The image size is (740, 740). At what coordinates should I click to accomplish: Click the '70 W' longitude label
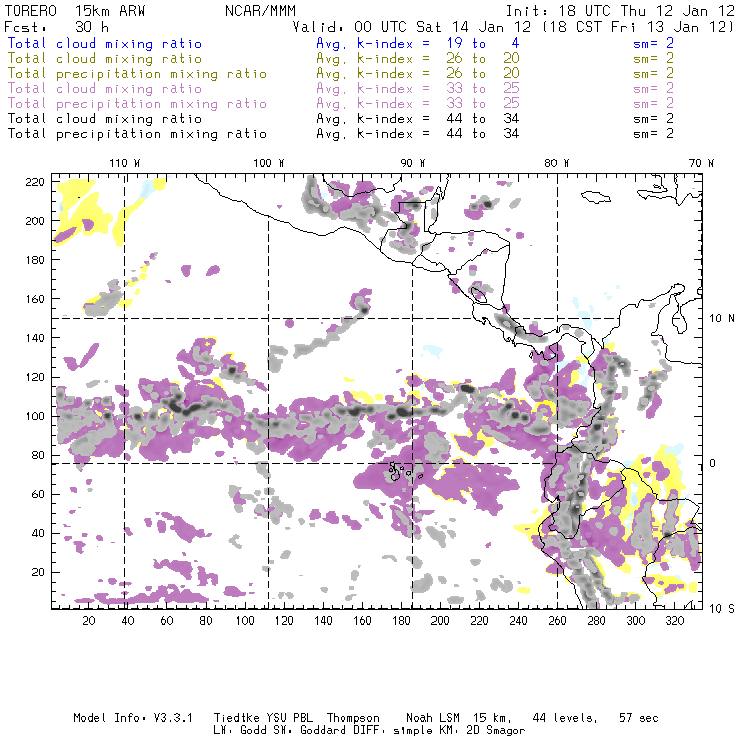pyautogui.click(x=701, y=163)
